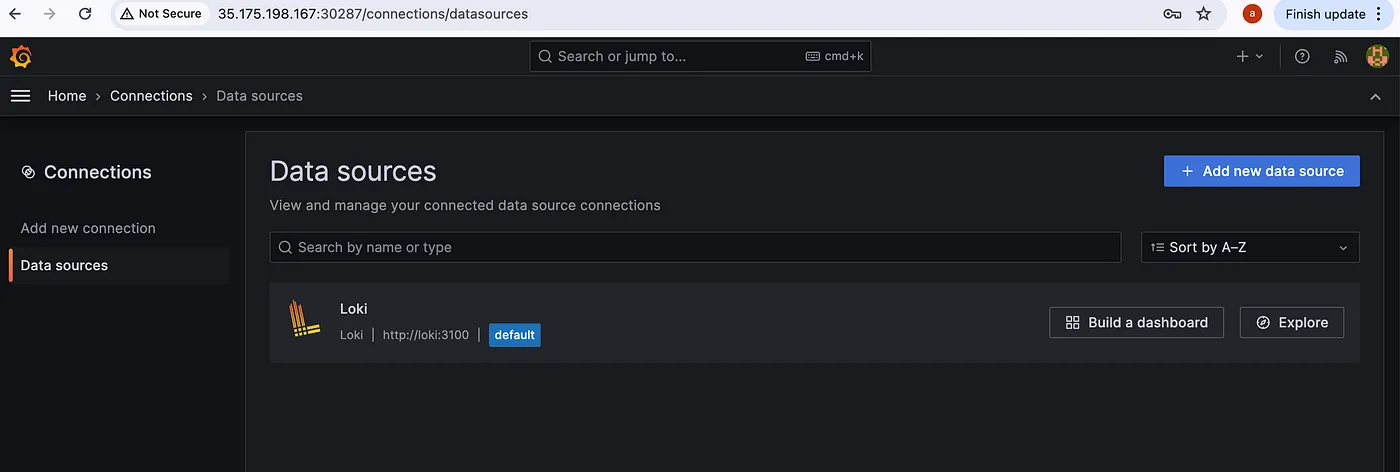
Task: Click the Explore button for Loki
Action: coord(1292,322)
